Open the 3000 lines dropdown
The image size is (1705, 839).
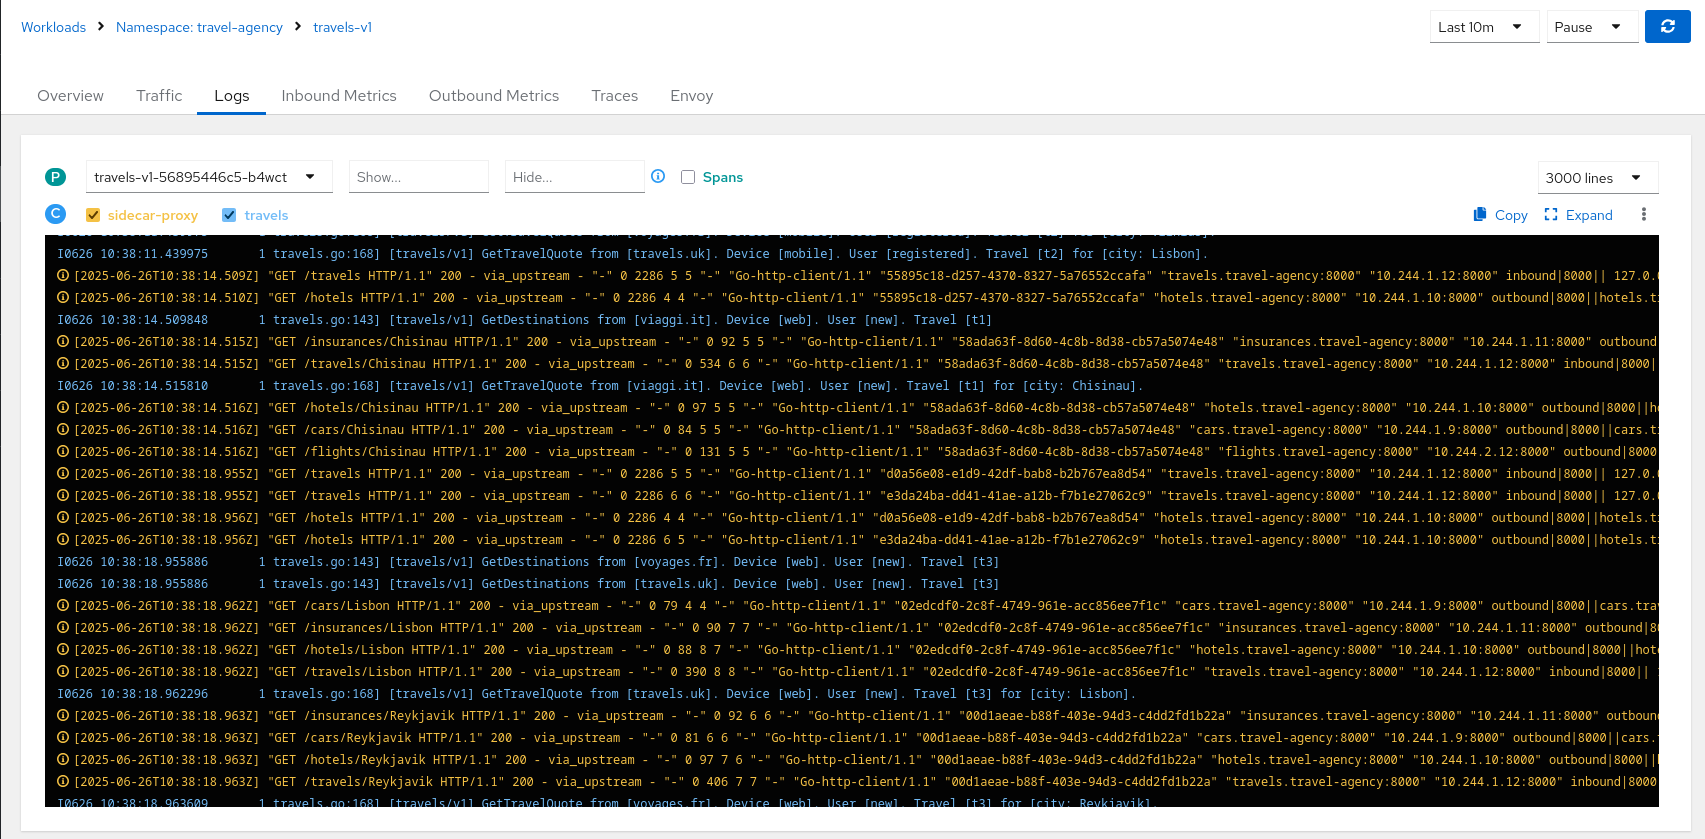tap(1596, 178)
